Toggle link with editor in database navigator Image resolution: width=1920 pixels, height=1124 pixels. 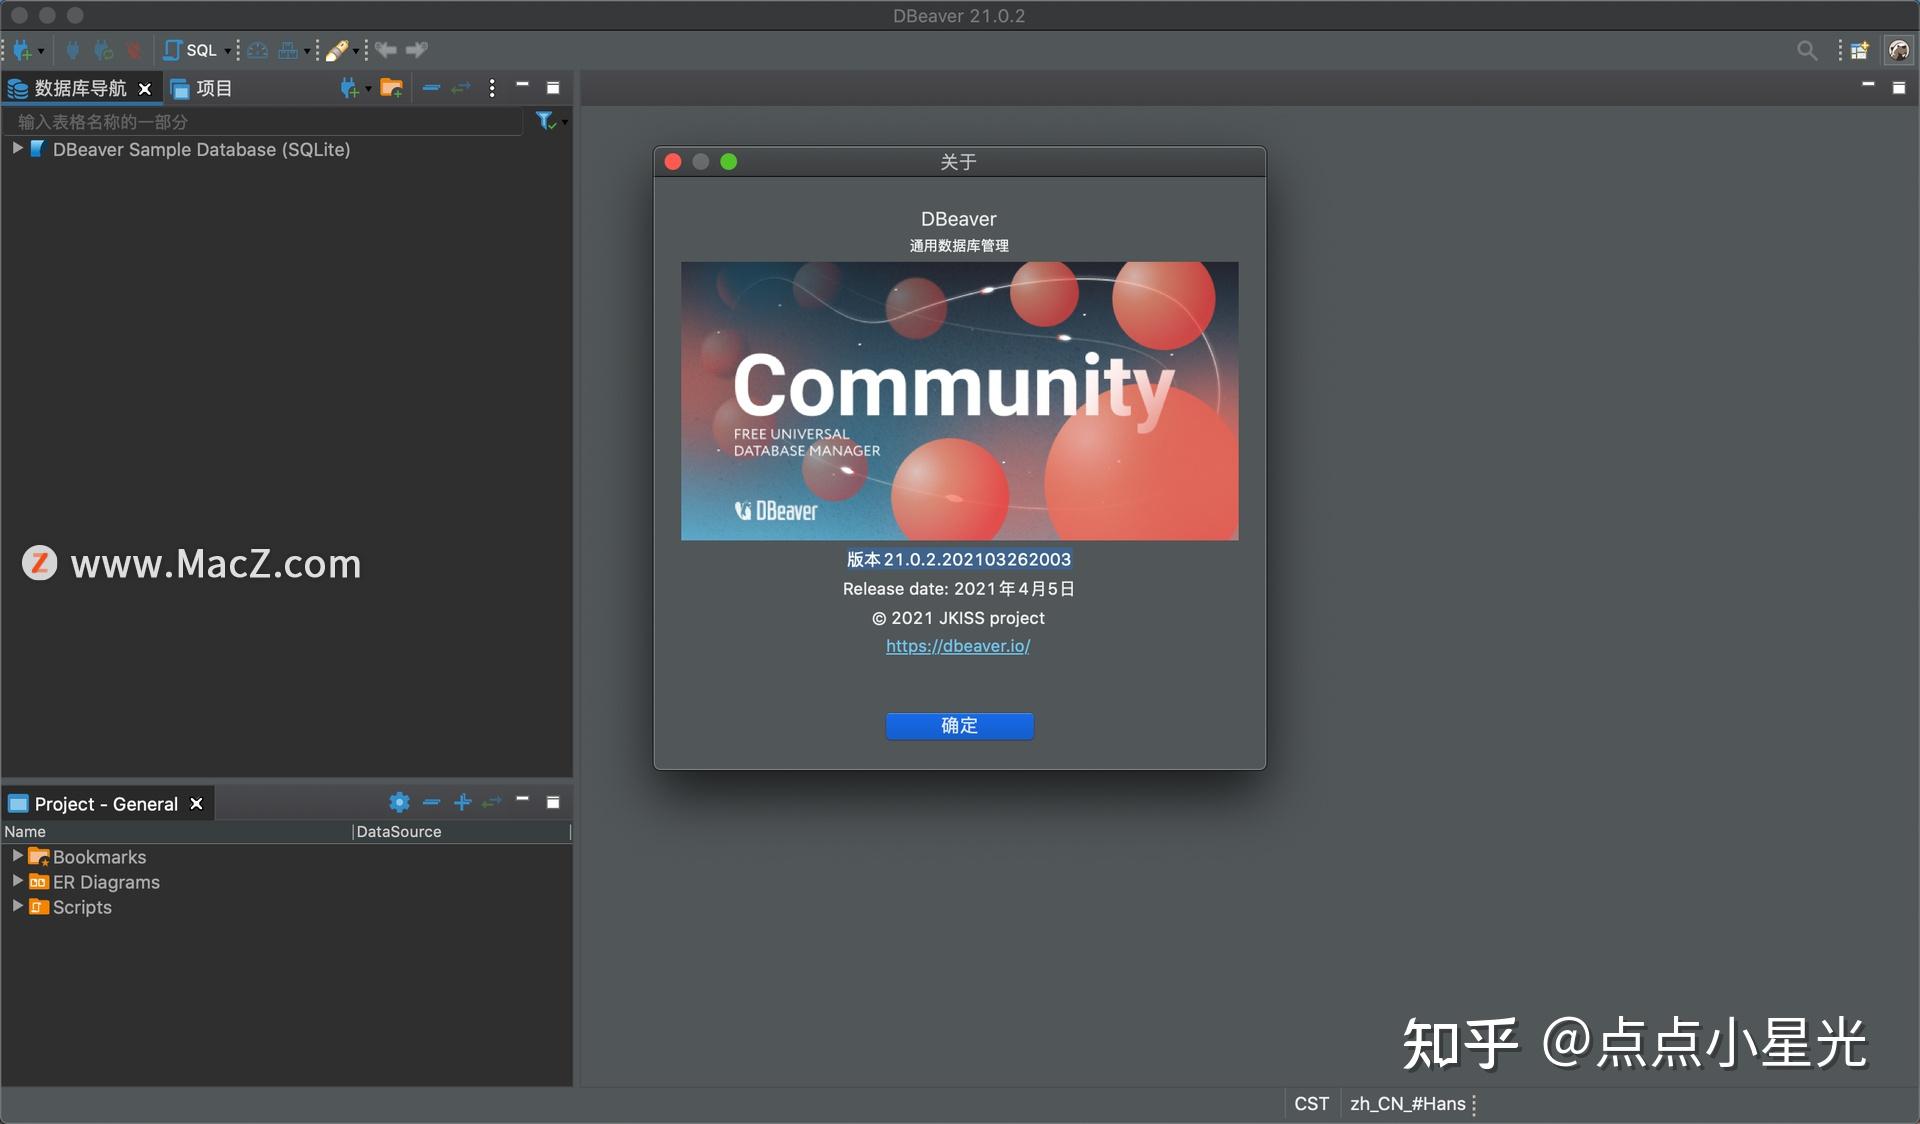[x=461, y=88]
